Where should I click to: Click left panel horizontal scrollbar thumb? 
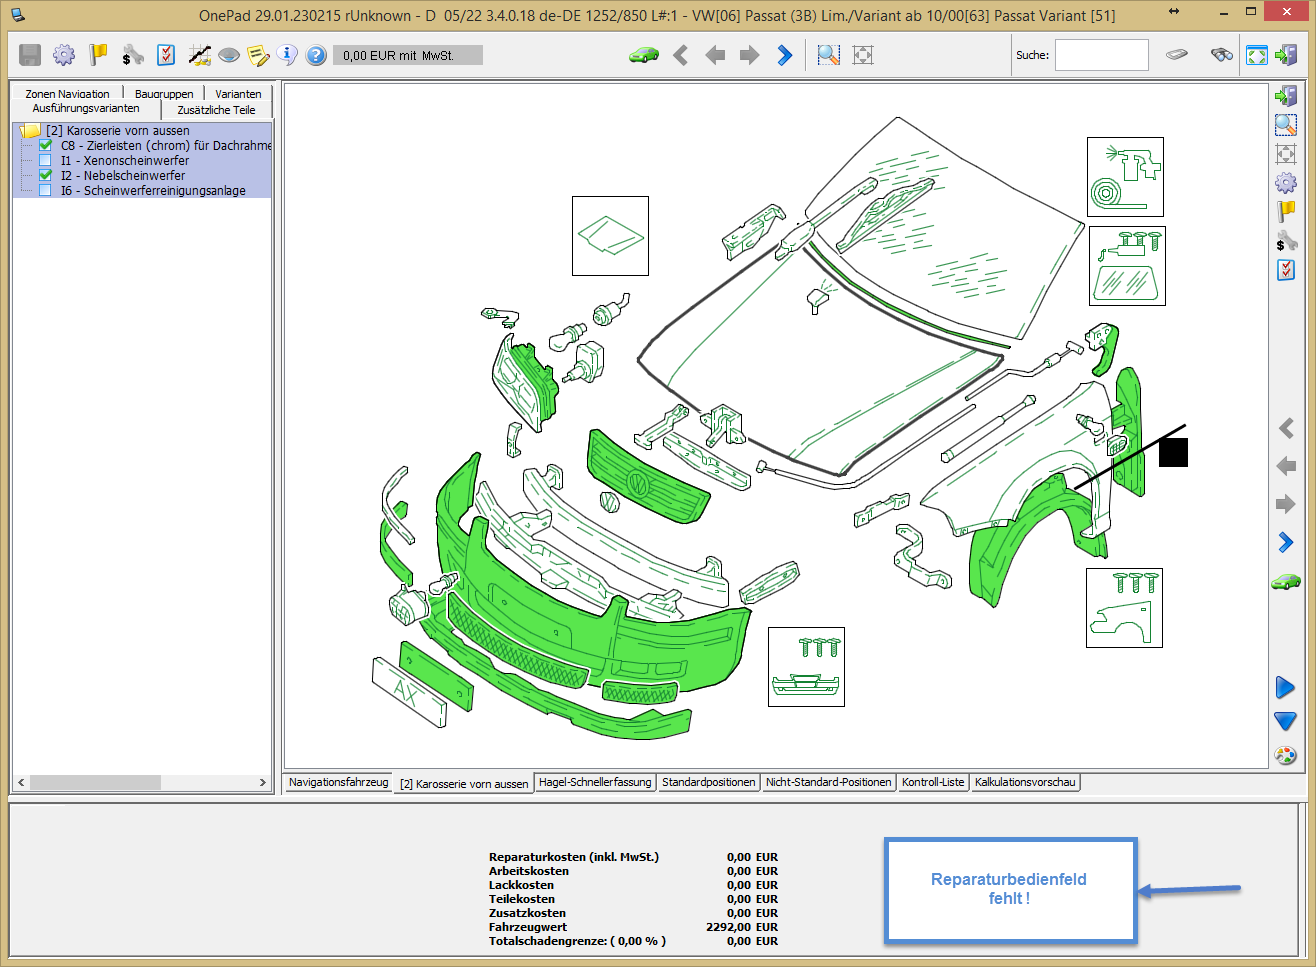click(x=95, y=782)
